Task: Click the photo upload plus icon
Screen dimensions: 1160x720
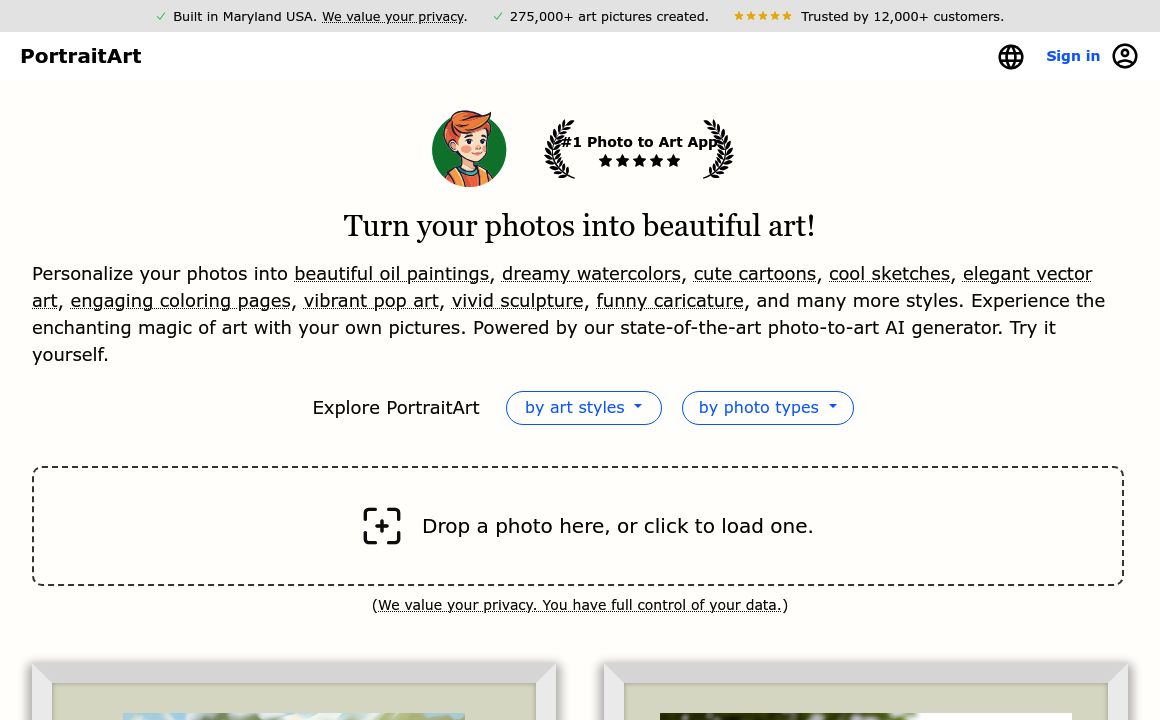Action: pos(382,526)
